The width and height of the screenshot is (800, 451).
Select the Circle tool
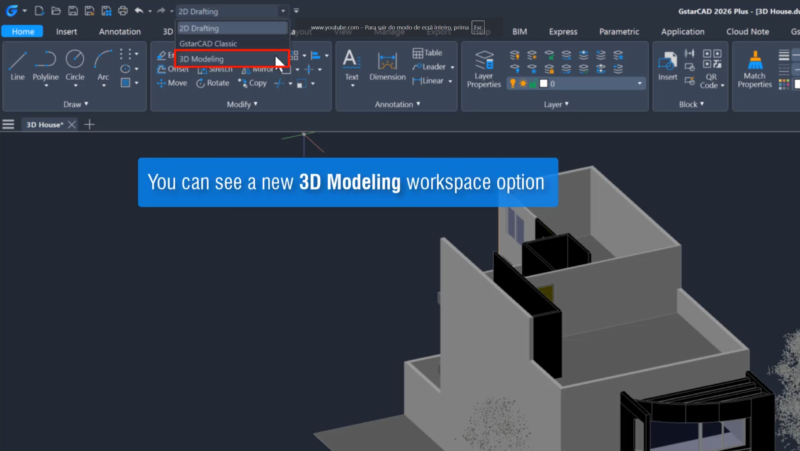click(x=75, y=63)
